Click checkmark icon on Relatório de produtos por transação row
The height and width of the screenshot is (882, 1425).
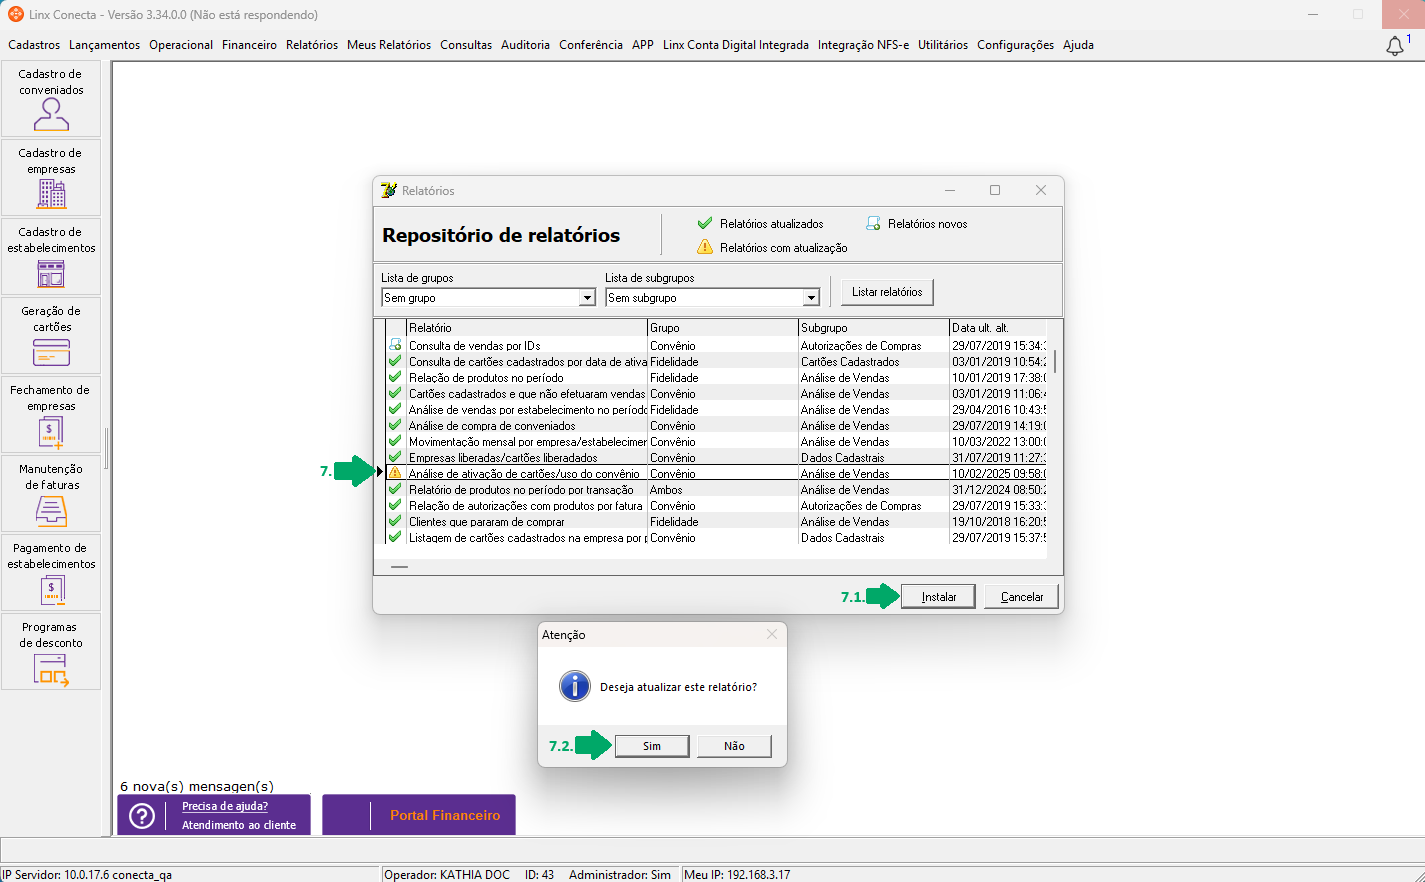pos(395,489)
